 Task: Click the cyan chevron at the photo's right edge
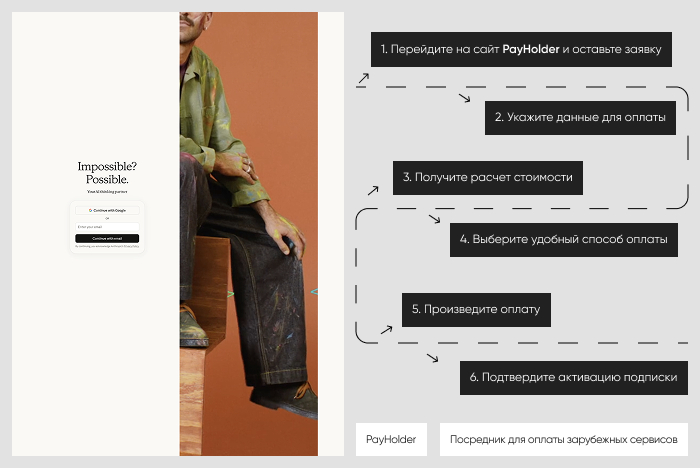(x=314, y=292)
